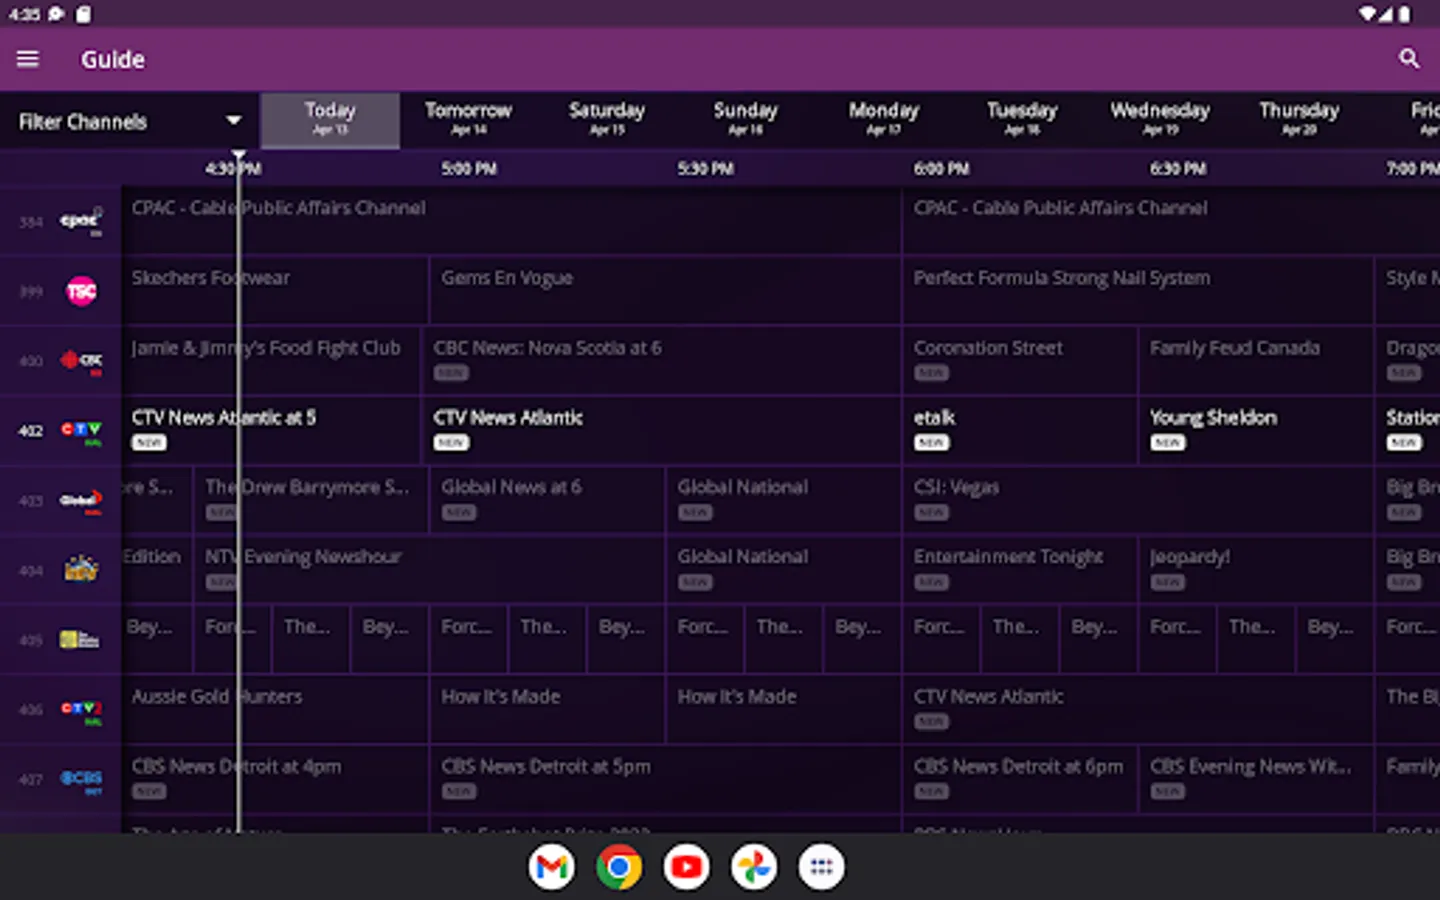Click the 5:00 PM time label
The height and width of the screenshot is (900, 1440).
[x=469, y=169]
